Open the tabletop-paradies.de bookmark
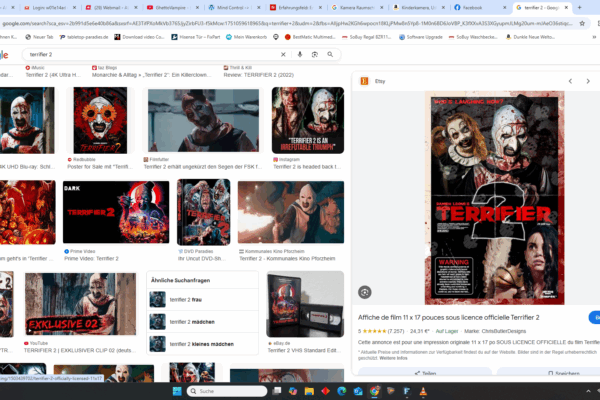This screenshot has height=400, width=600. [84, 37]
